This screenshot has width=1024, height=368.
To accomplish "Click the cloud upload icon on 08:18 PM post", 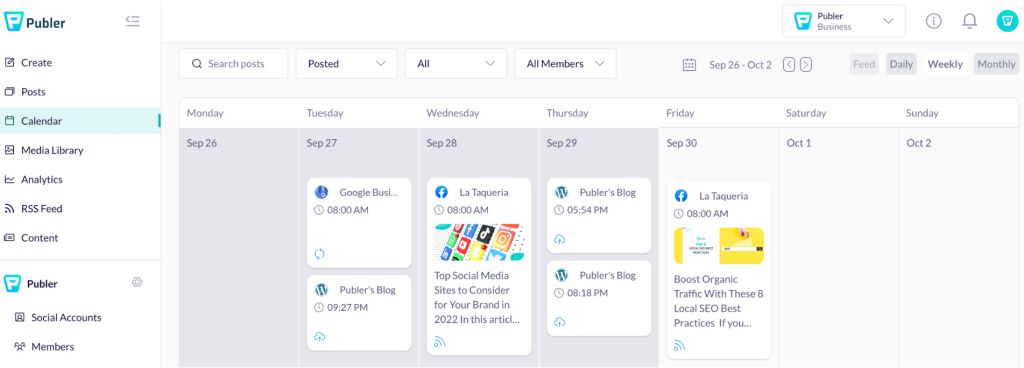I will pos(560,322).
